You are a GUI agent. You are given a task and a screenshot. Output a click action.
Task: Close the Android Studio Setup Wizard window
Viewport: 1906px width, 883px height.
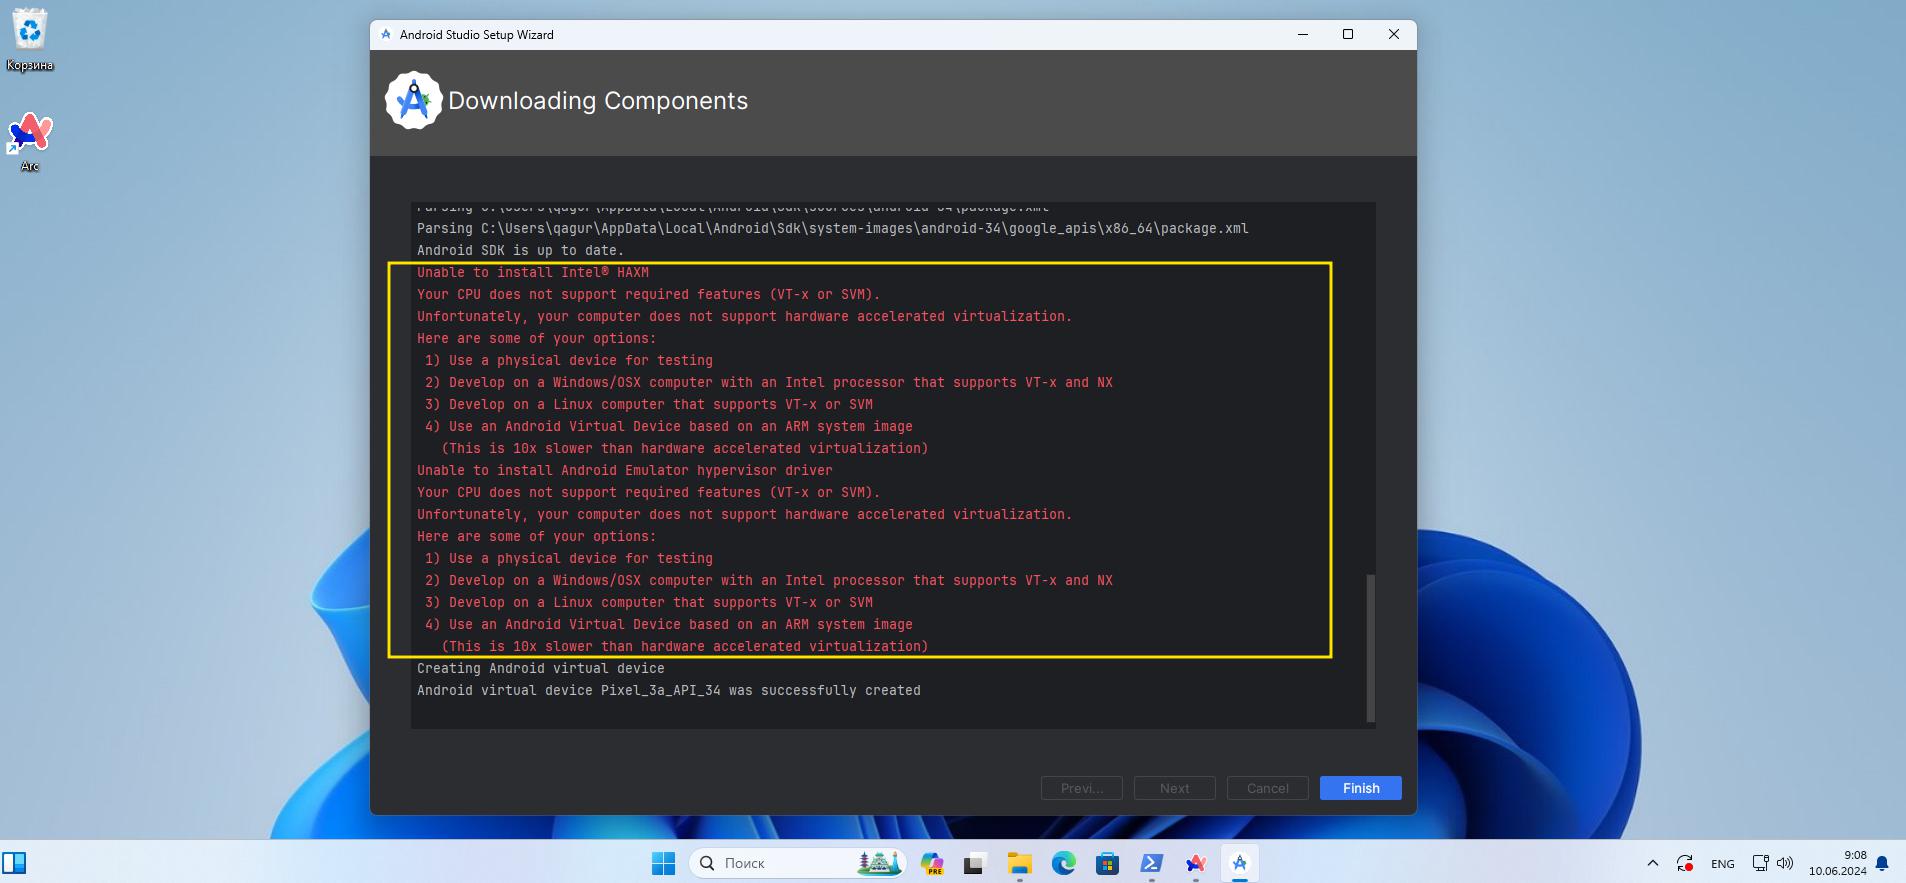point(1394,34)
